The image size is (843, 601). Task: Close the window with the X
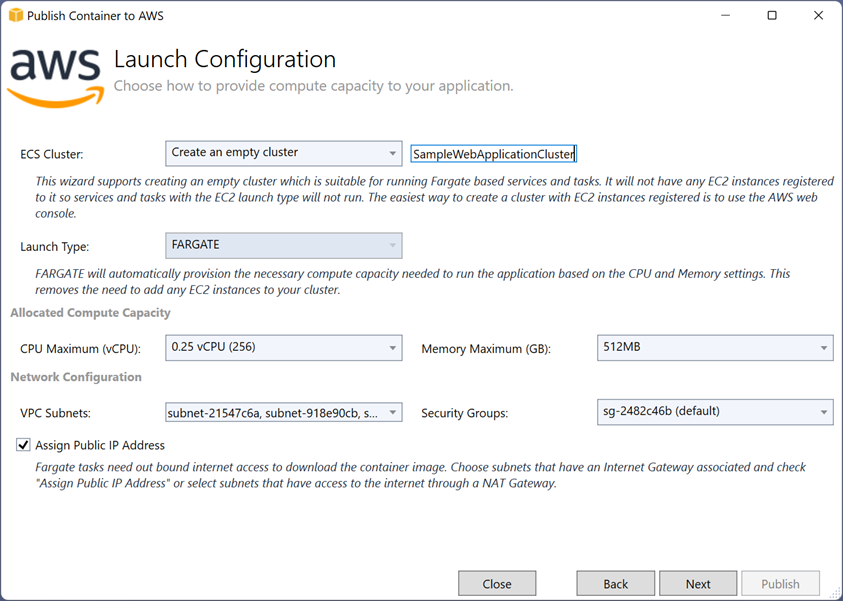point(818,15)
